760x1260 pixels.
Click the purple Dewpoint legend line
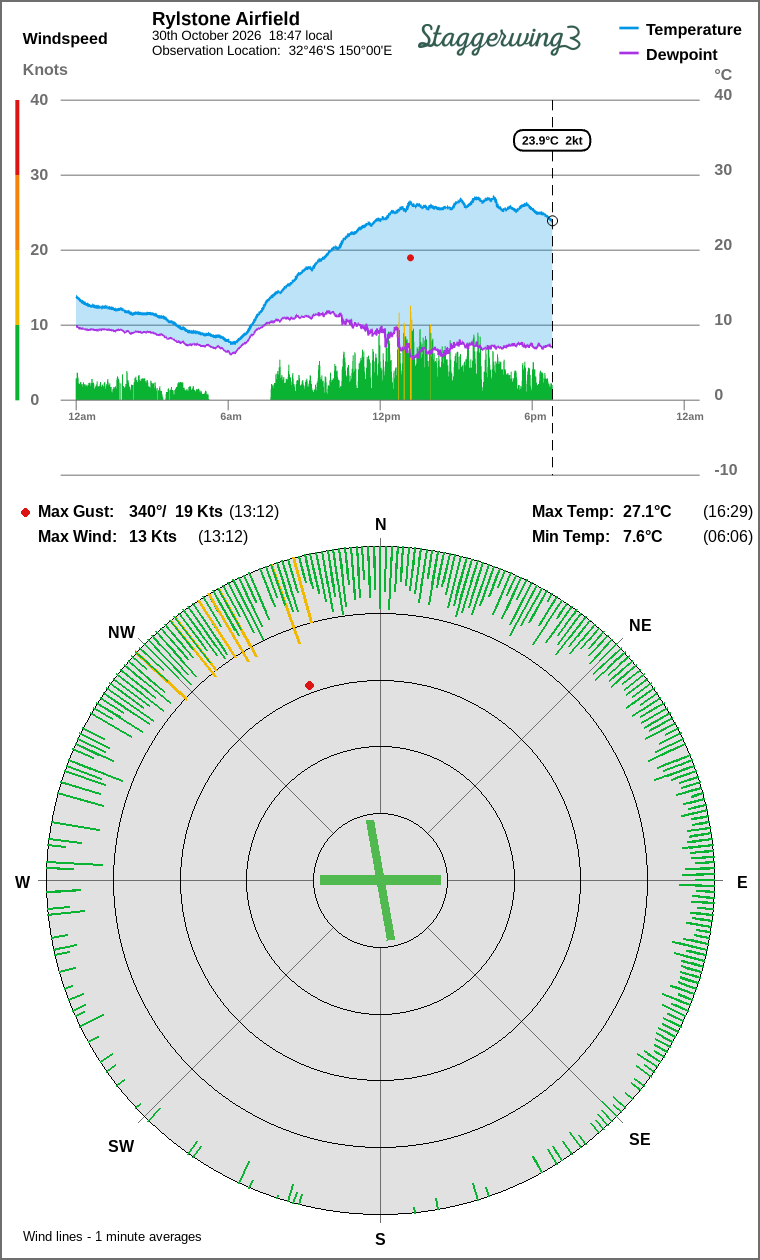pyautogui.click(x=629, y=54)
